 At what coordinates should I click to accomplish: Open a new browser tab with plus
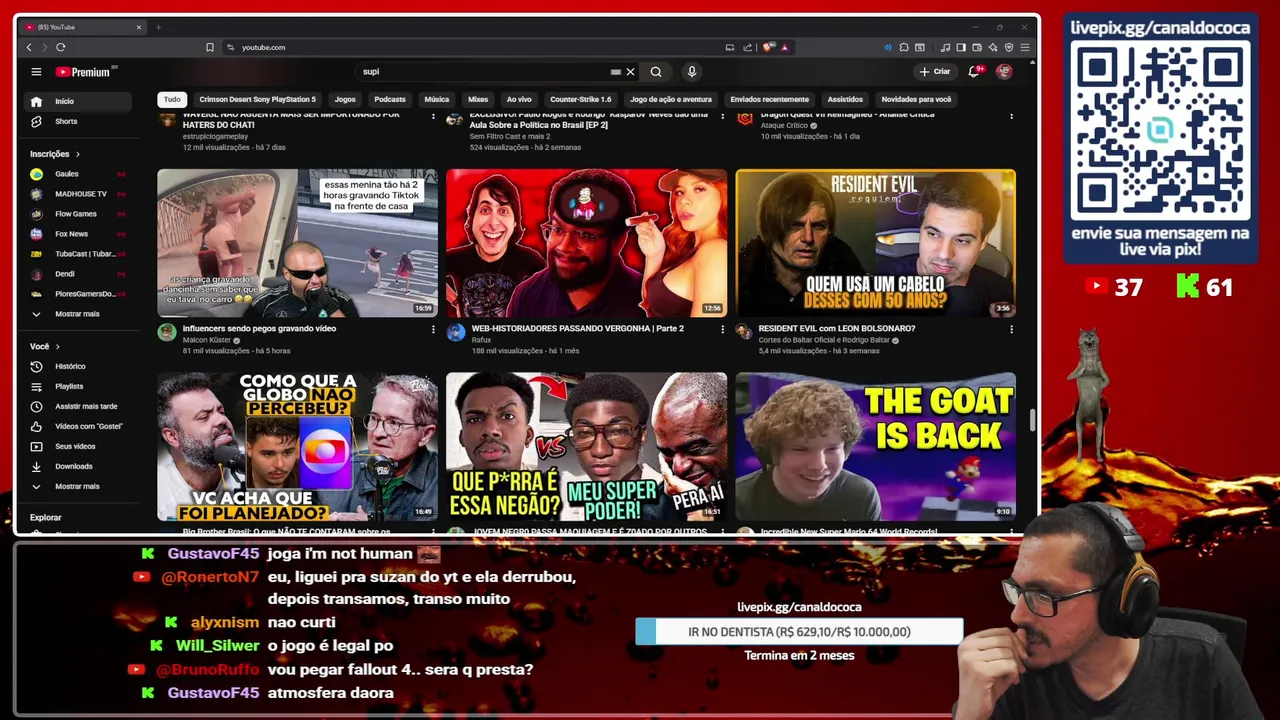point(158,27)
